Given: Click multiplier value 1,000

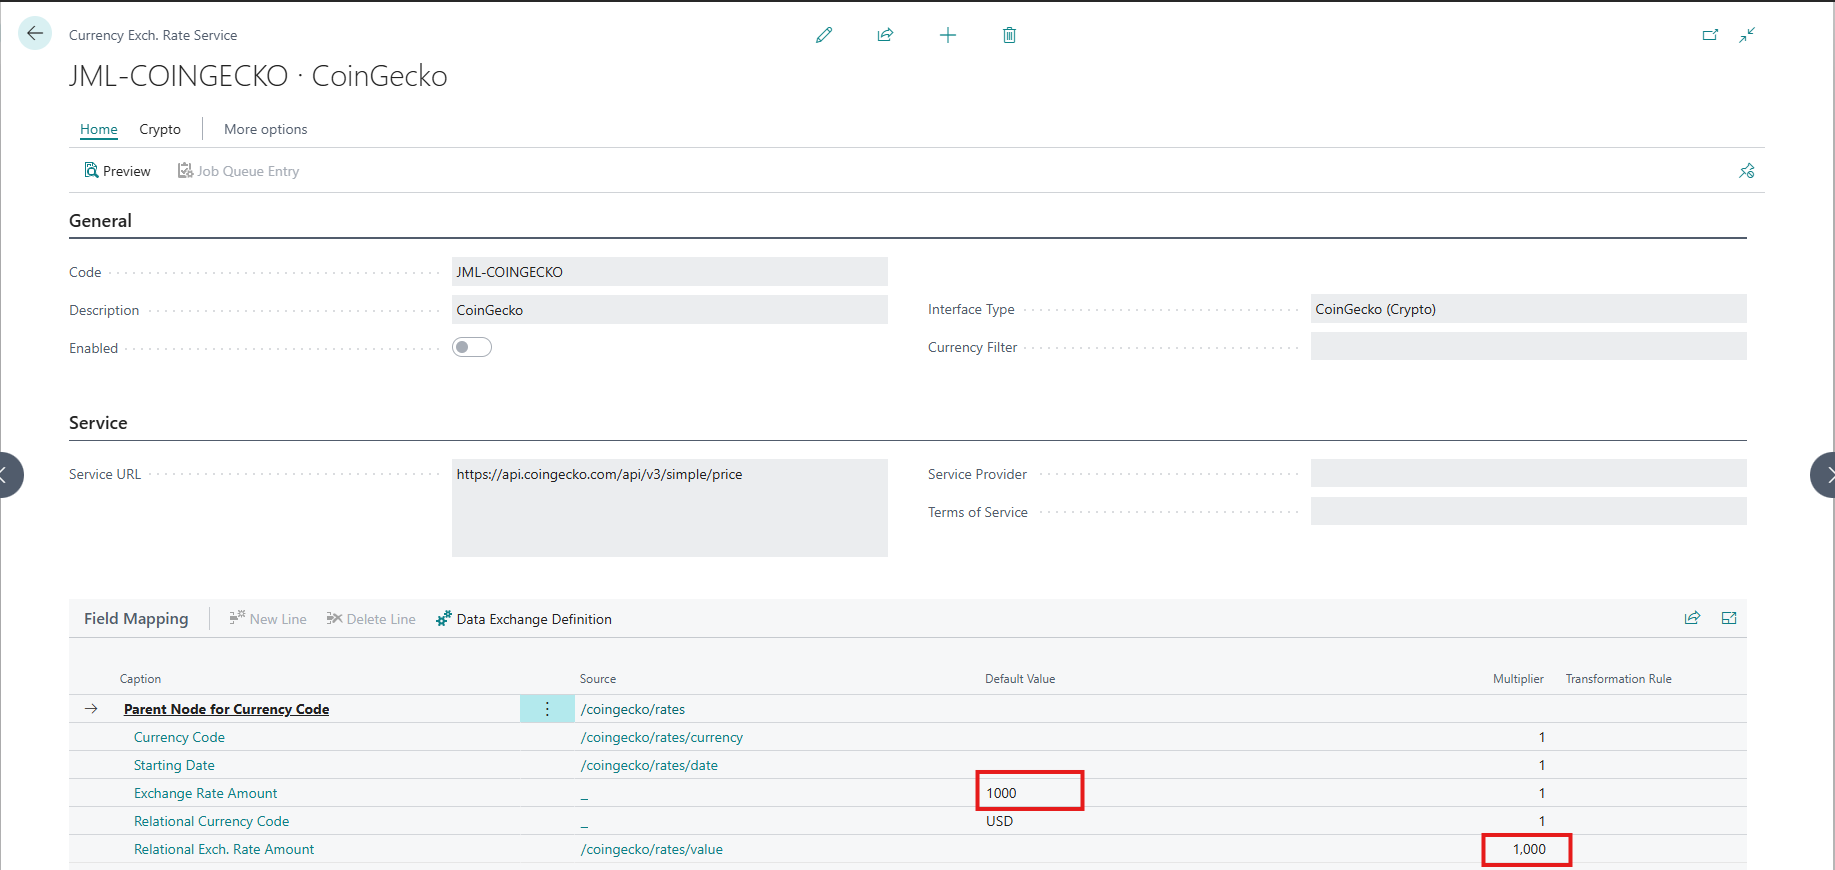Looking at the screenshot, I should click(x=1527, y=849).
